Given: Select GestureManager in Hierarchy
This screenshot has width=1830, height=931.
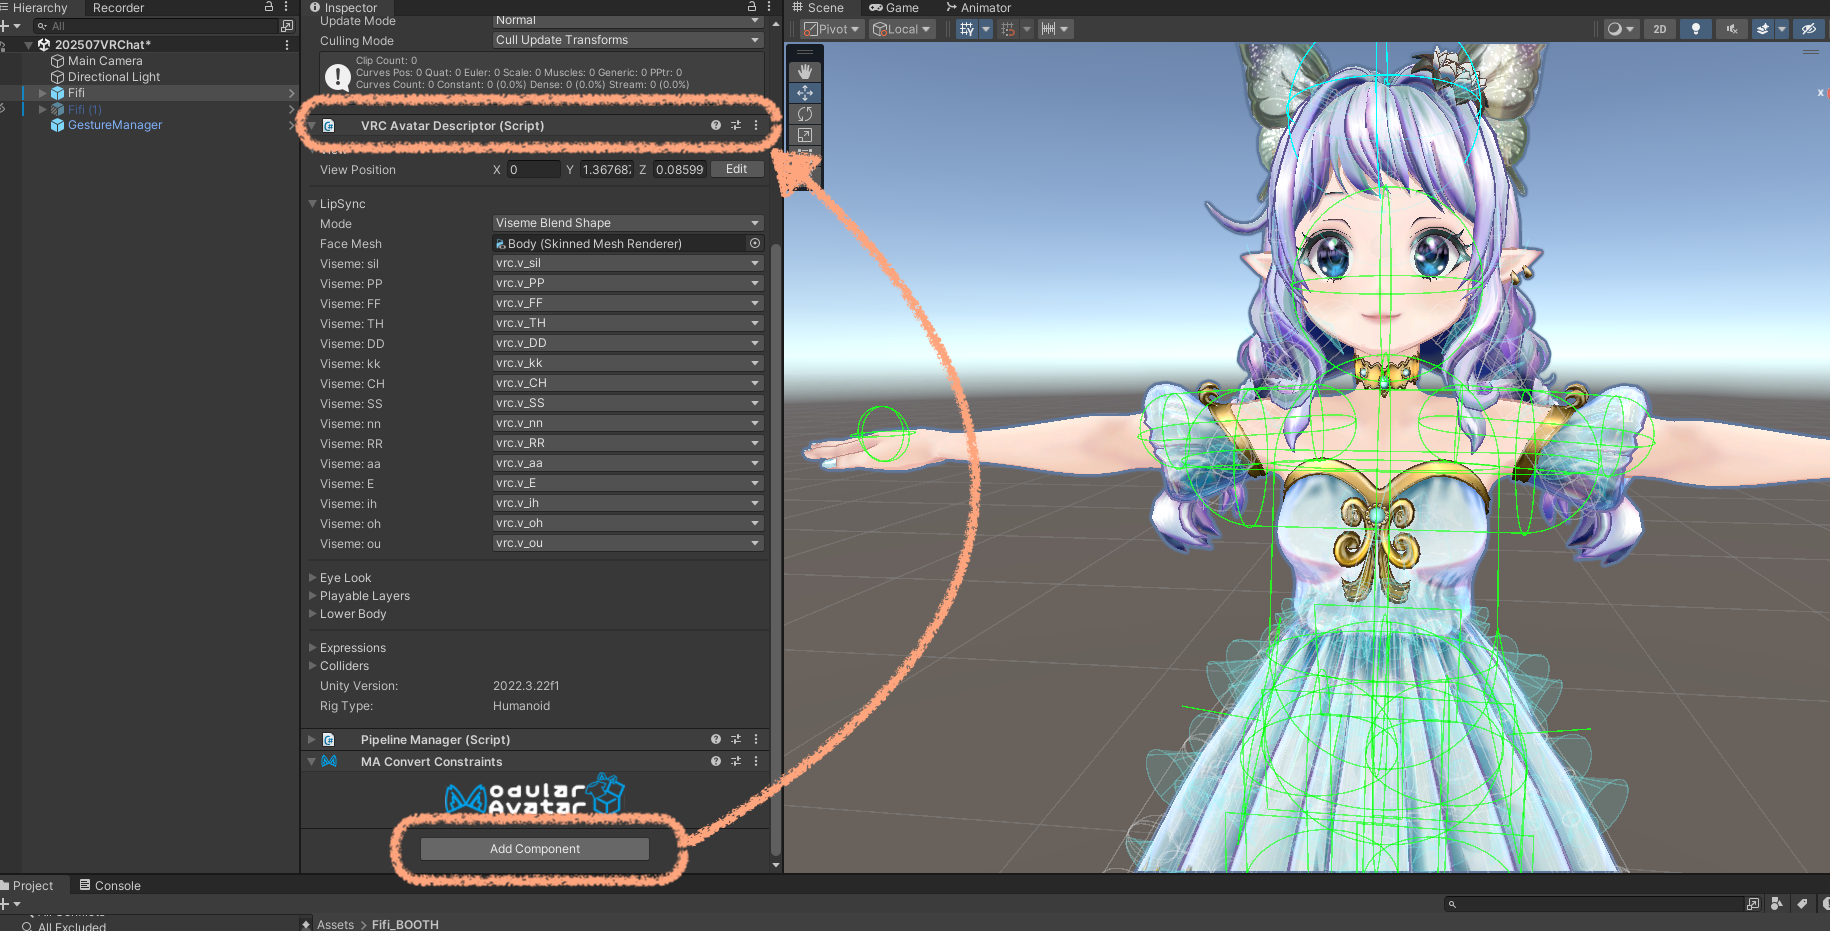Looking at the screenshot, I should [115, 125].
